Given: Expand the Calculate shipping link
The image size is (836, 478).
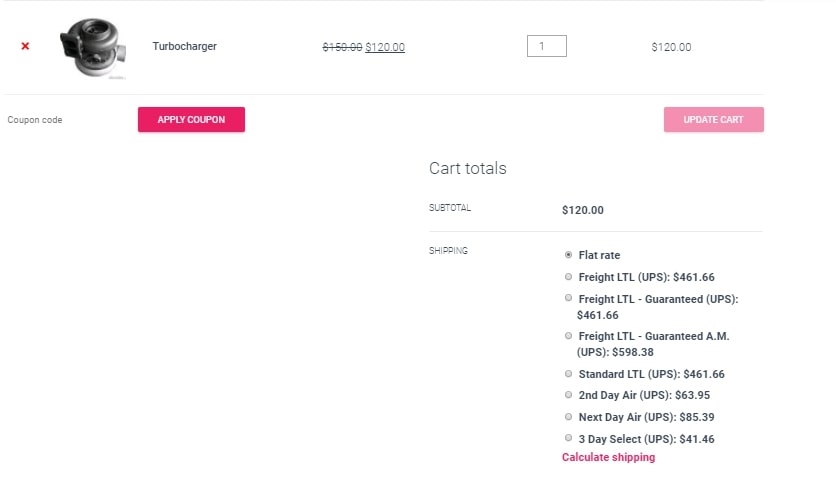Looking at the screenshot, I should pos(608,457).
